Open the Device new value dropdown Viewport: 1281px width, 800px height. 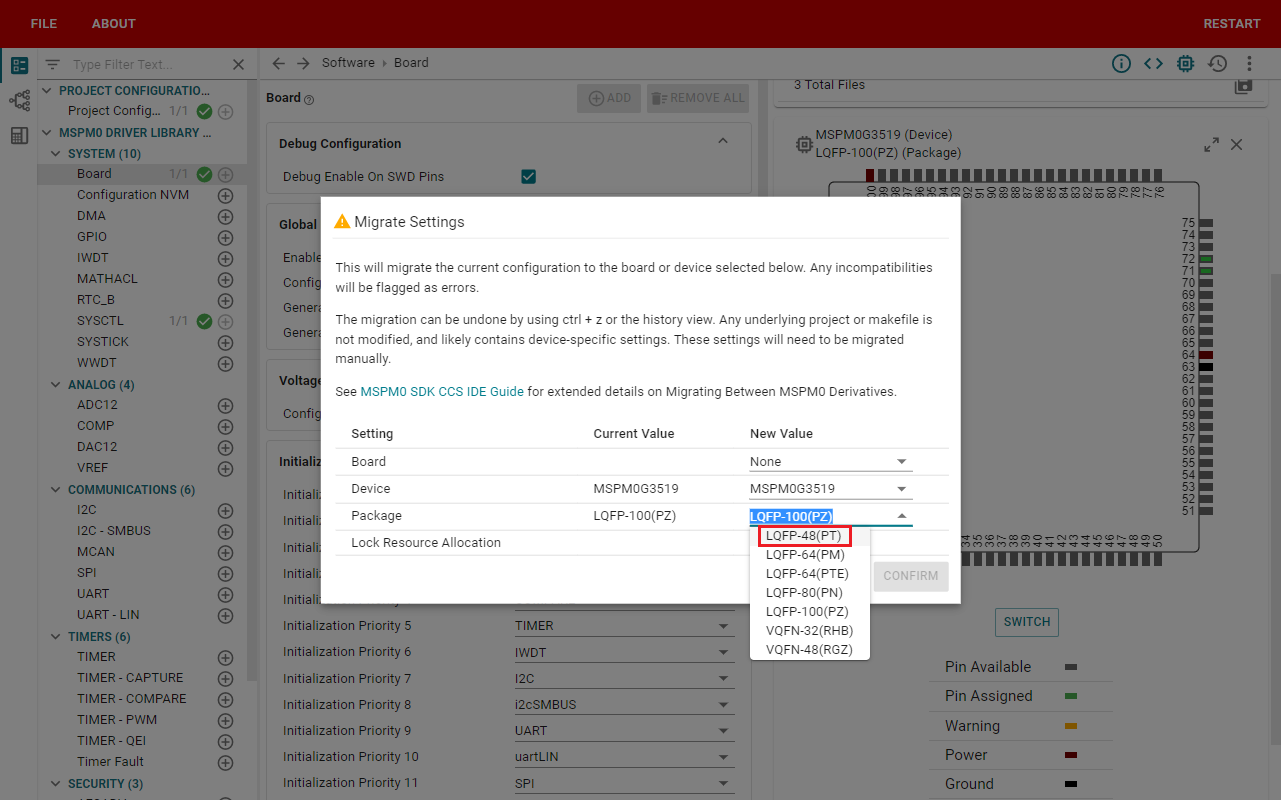coord(831,489)
